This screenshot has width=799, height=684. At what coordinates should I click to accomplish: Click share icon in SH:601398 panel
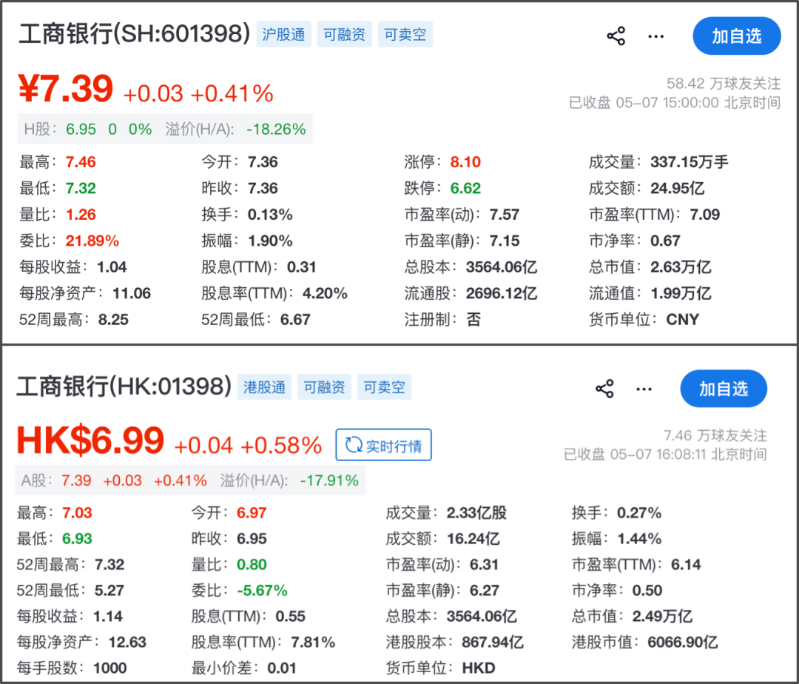(616, 36)
